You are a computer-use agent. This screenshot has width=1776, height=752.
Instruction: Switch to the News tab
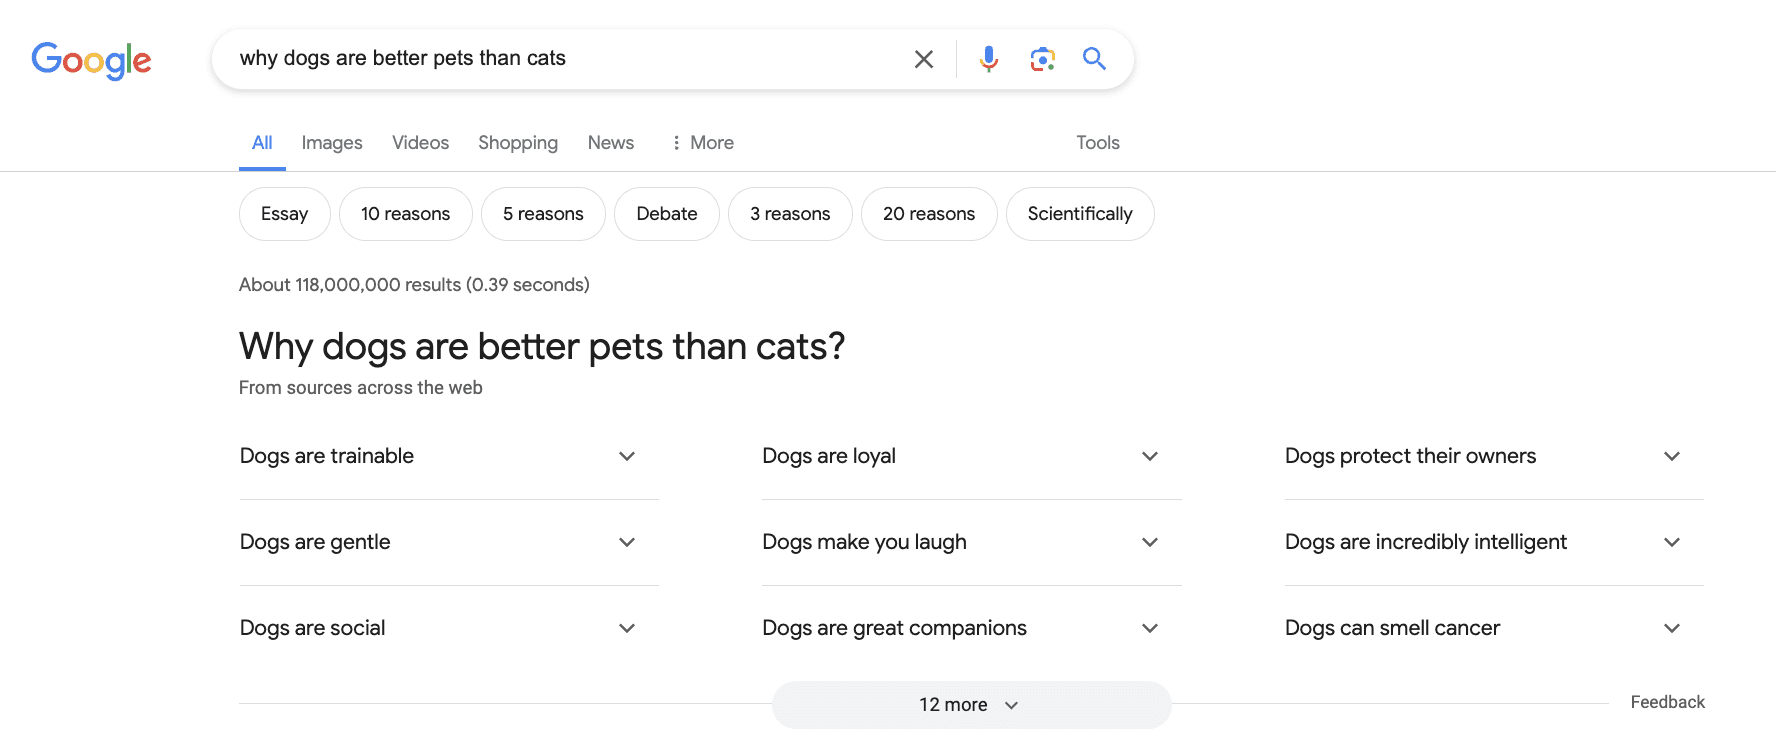610,142
